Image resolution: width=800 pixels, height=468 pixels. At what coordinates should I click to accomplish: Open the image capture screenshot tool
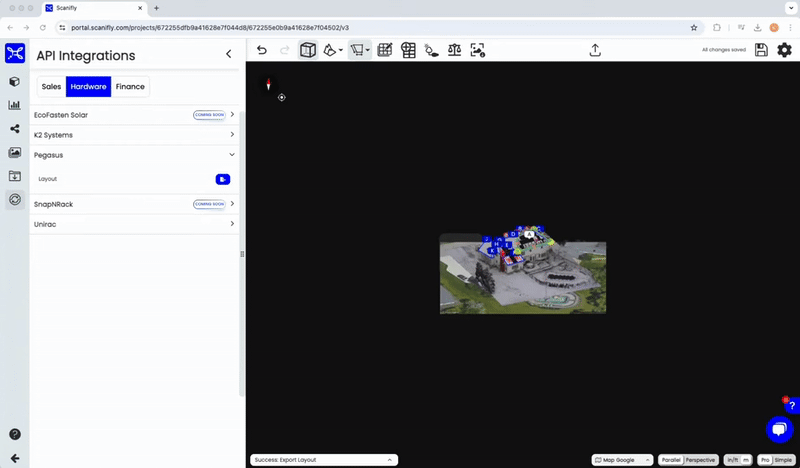[x=478, y=50]
